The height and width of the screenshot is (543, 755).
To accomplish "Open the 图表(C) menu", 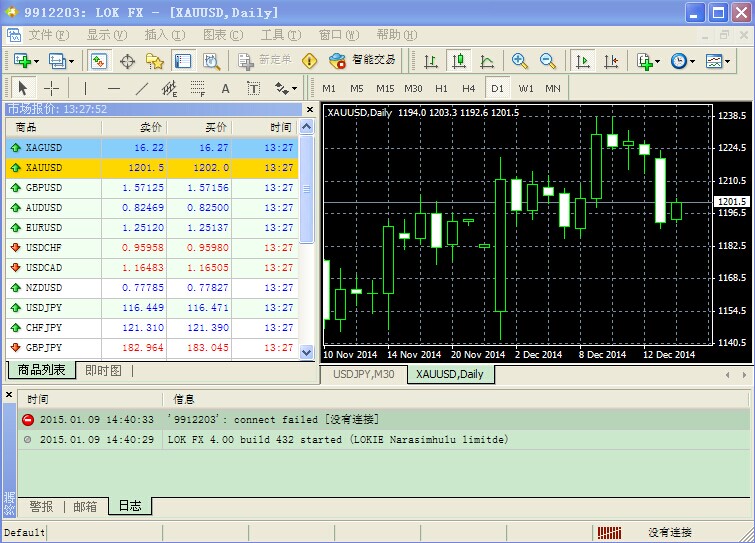I will (x=223, y=35).
